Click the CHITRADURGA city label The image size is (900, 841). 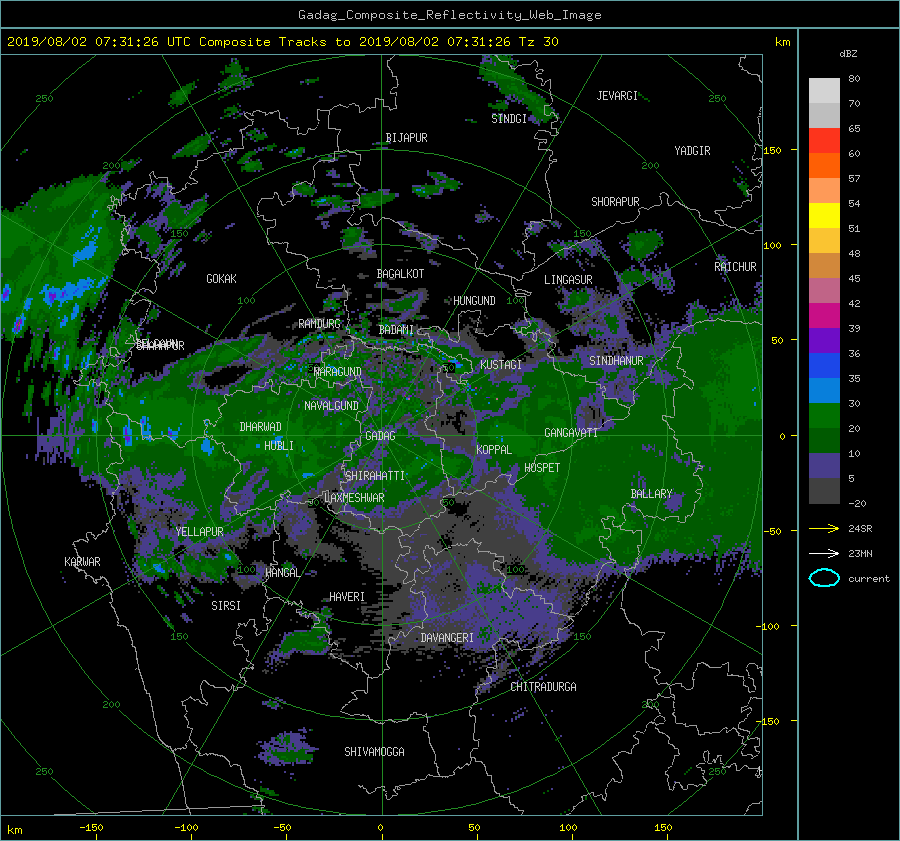[x=544, y=687]
